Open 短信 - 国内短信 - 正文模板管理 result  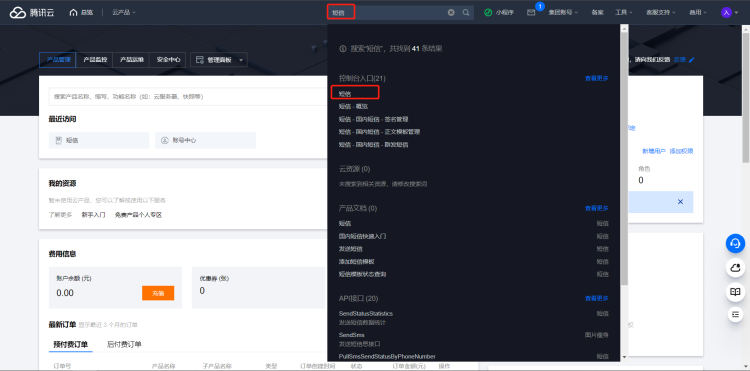point(379,131)
